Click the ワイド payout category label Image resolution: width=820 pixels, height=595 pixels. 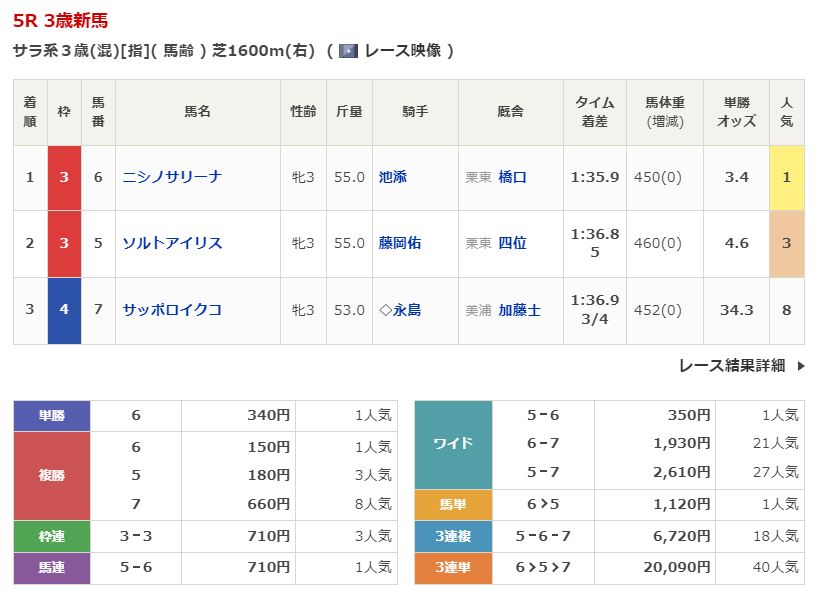point(453,444)
